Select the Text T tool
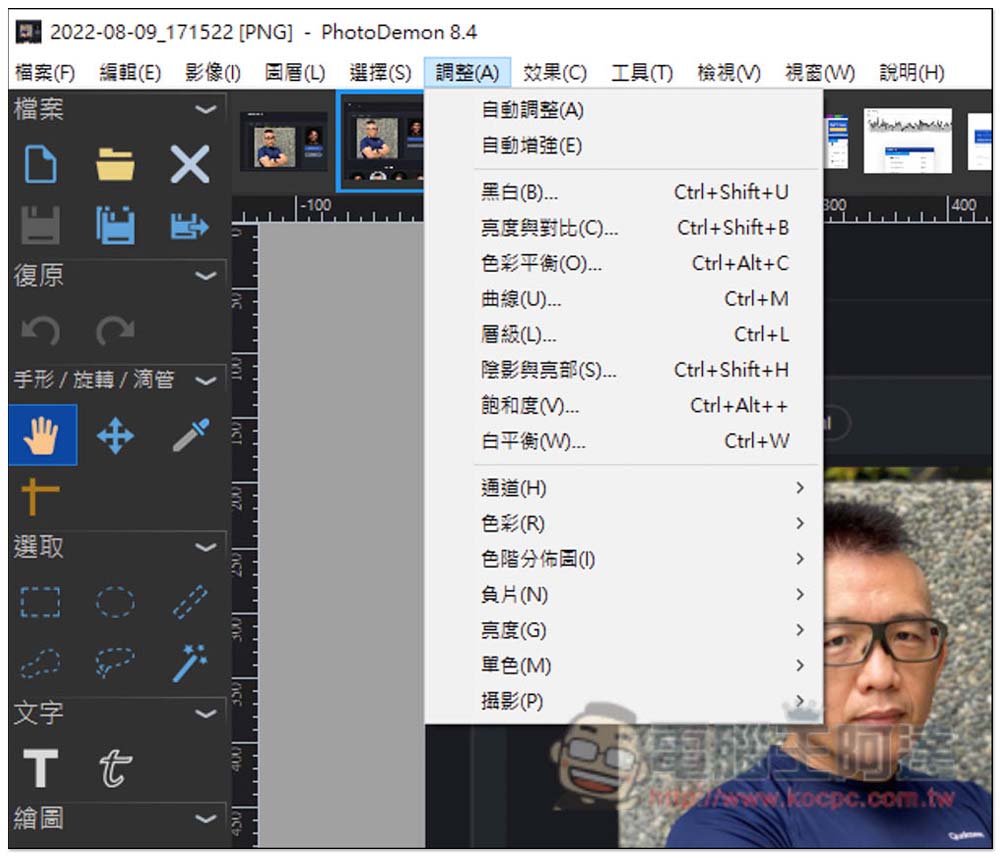 click(x=40, y=769)
